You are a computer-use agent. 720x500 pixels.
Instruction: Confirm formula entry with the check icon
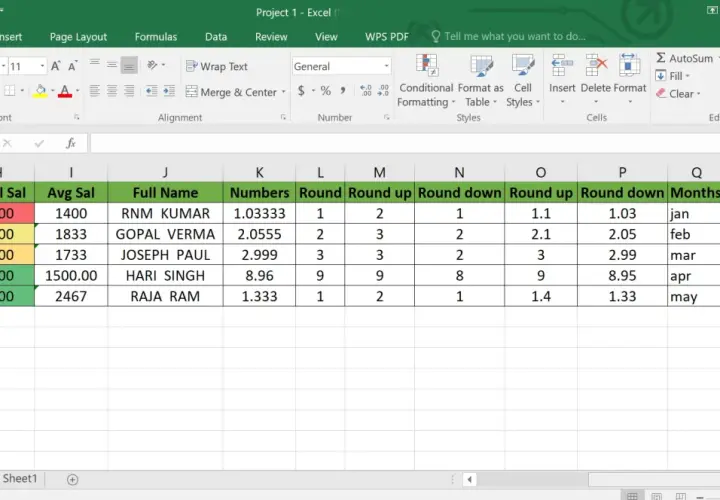point(39,143)
